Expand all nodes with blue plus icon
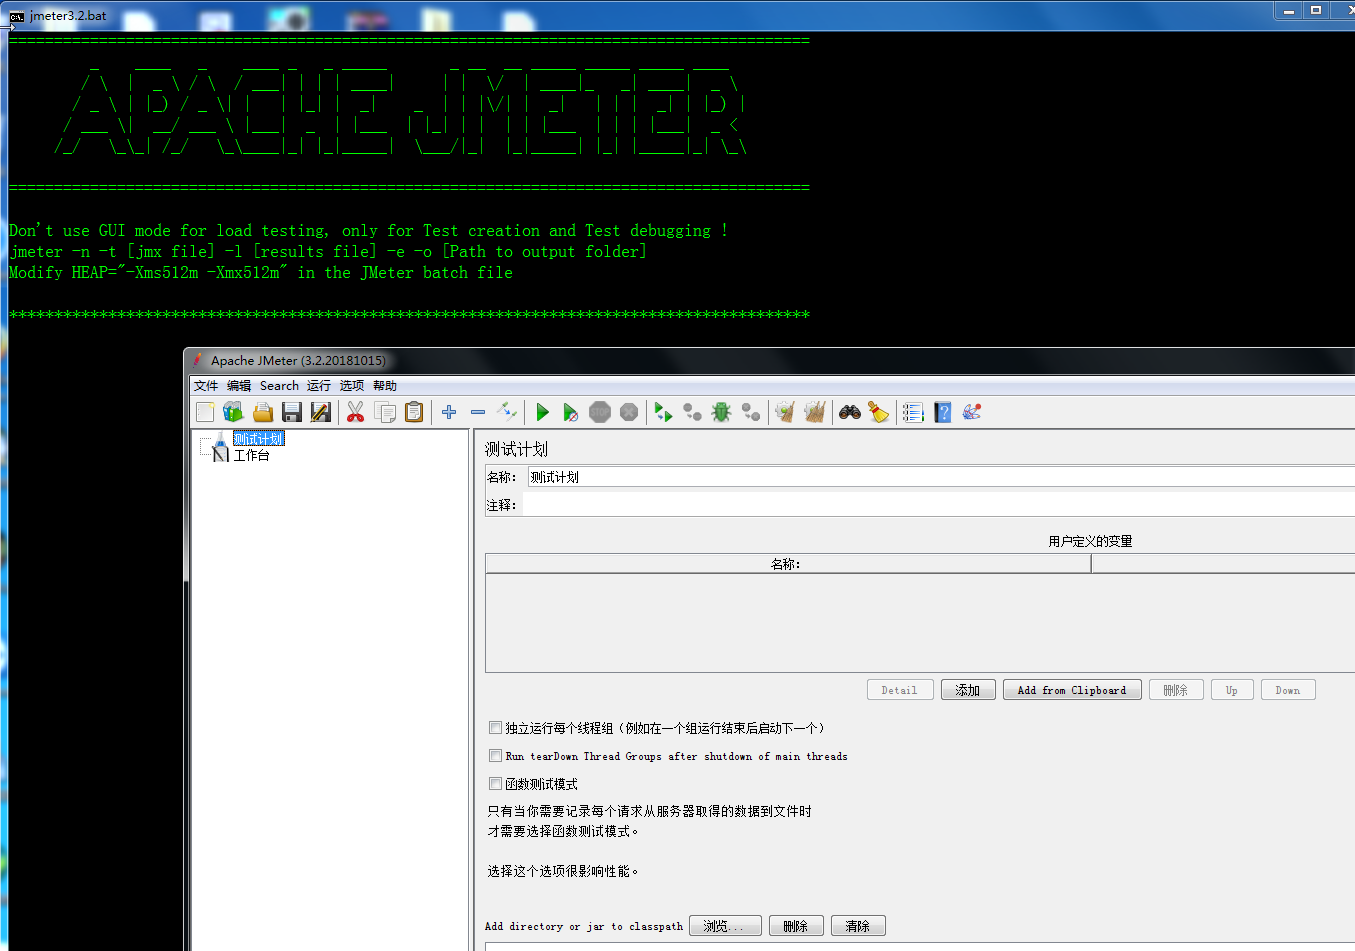The image size is (1355, 951). click(x=449, y=412)
